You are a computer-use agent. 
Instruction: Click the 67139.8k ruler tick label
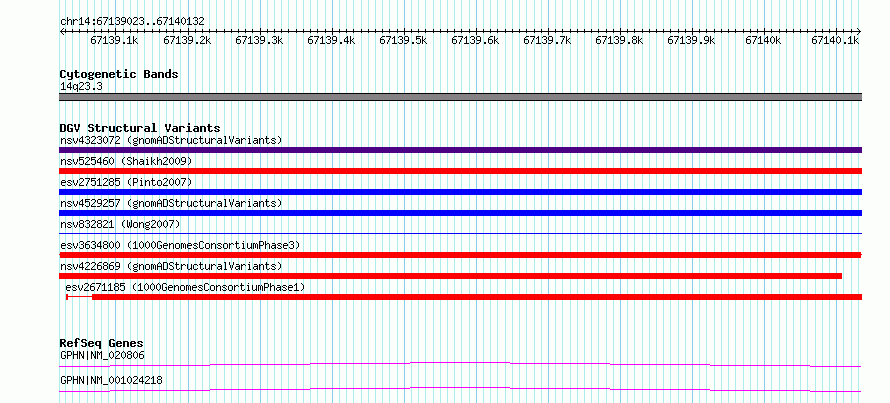(619, 40)
